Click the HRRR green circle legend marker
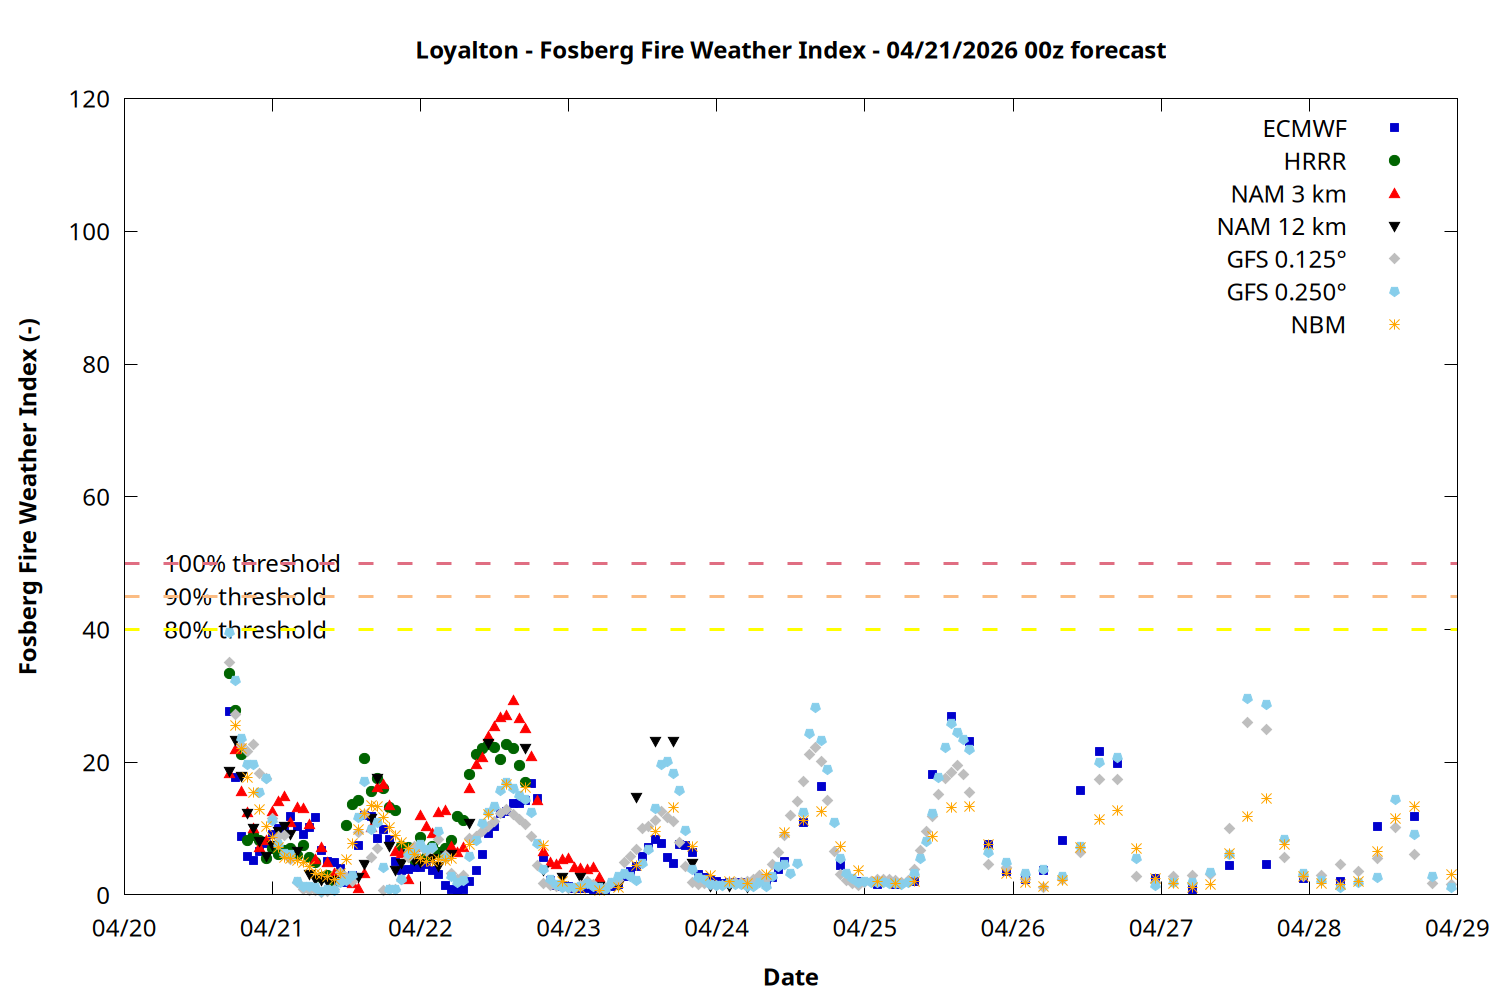 coord(1394,161)
